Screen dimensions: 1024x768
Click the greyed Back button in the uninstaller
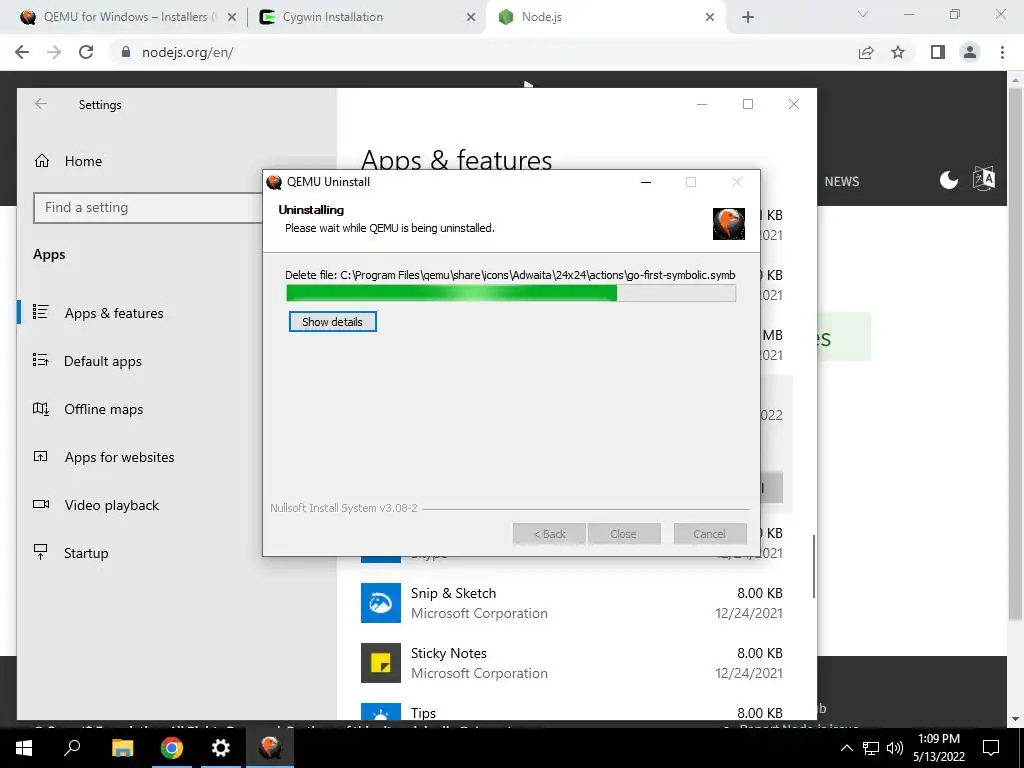point(549,534)
